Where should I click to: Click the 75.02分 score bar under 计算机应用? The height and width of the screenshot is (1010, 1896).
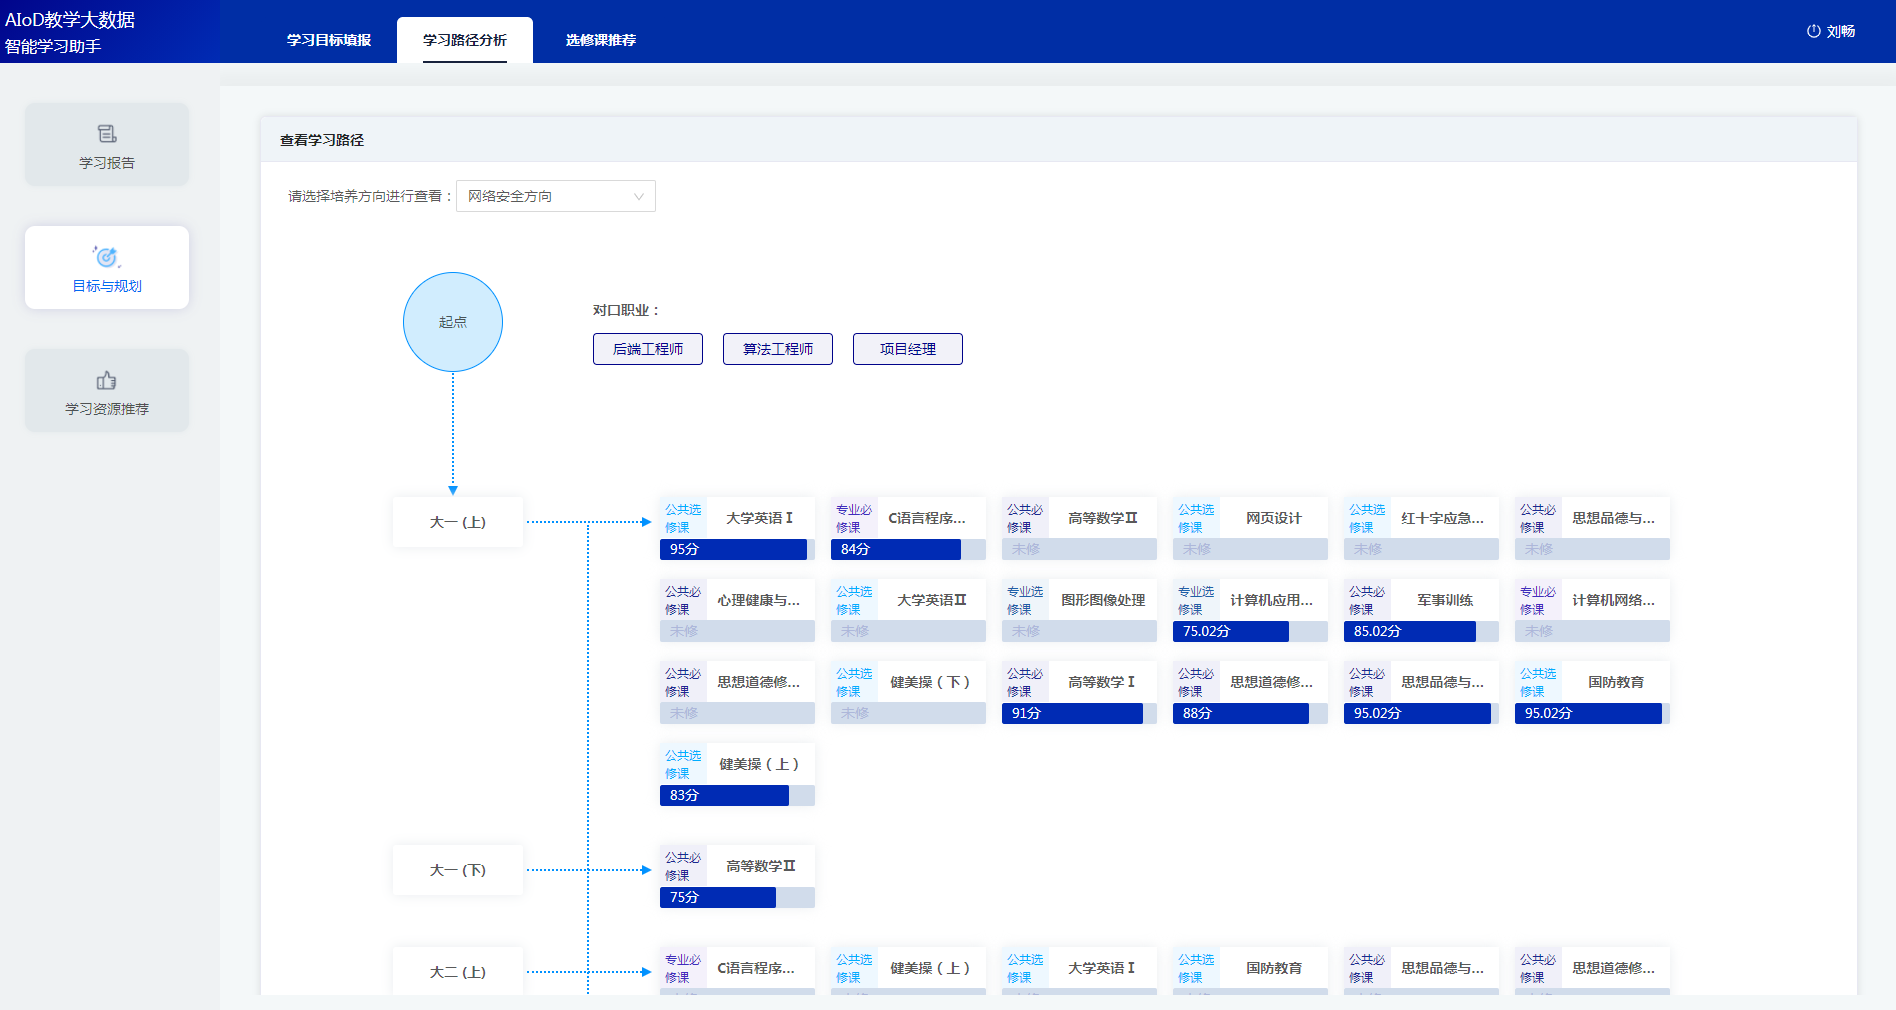point(1231,631)
